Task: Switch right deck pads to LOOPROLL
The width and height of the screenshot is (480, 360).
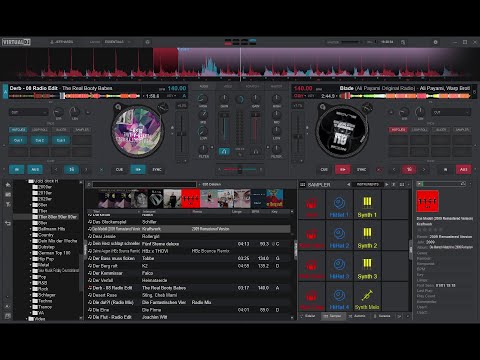Action: coord(420,130)
